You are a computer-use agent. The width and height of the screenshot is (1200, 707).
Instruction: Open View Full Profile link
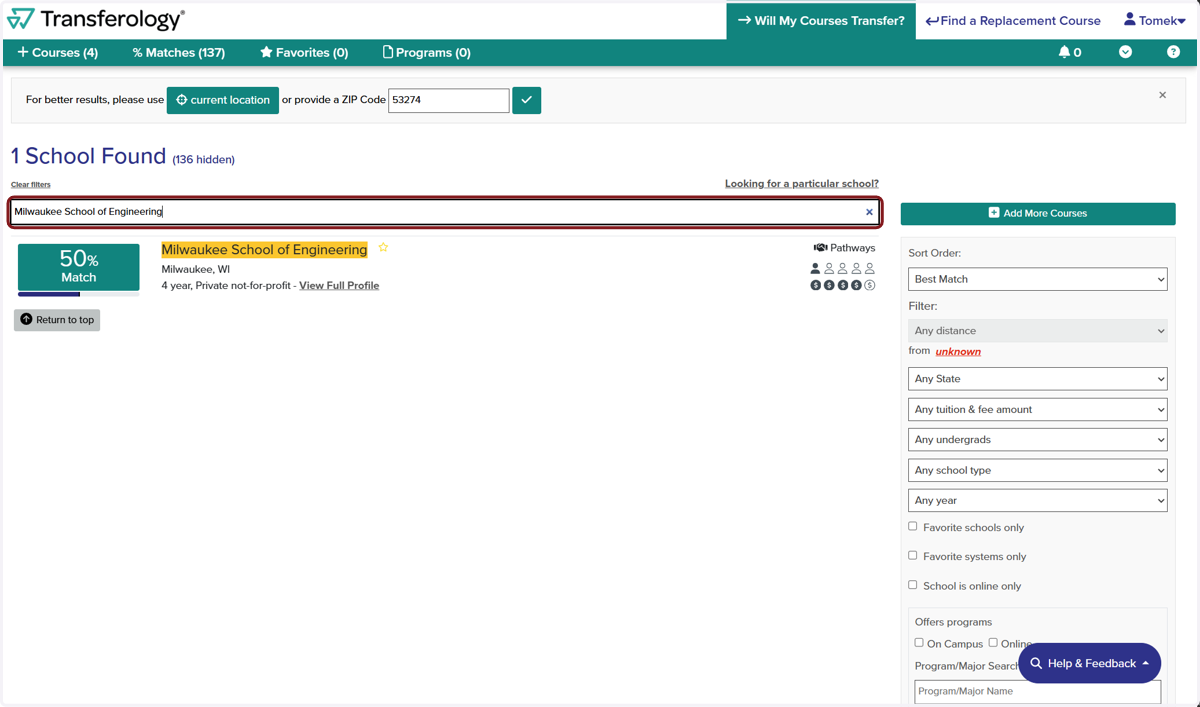[339, 285]
